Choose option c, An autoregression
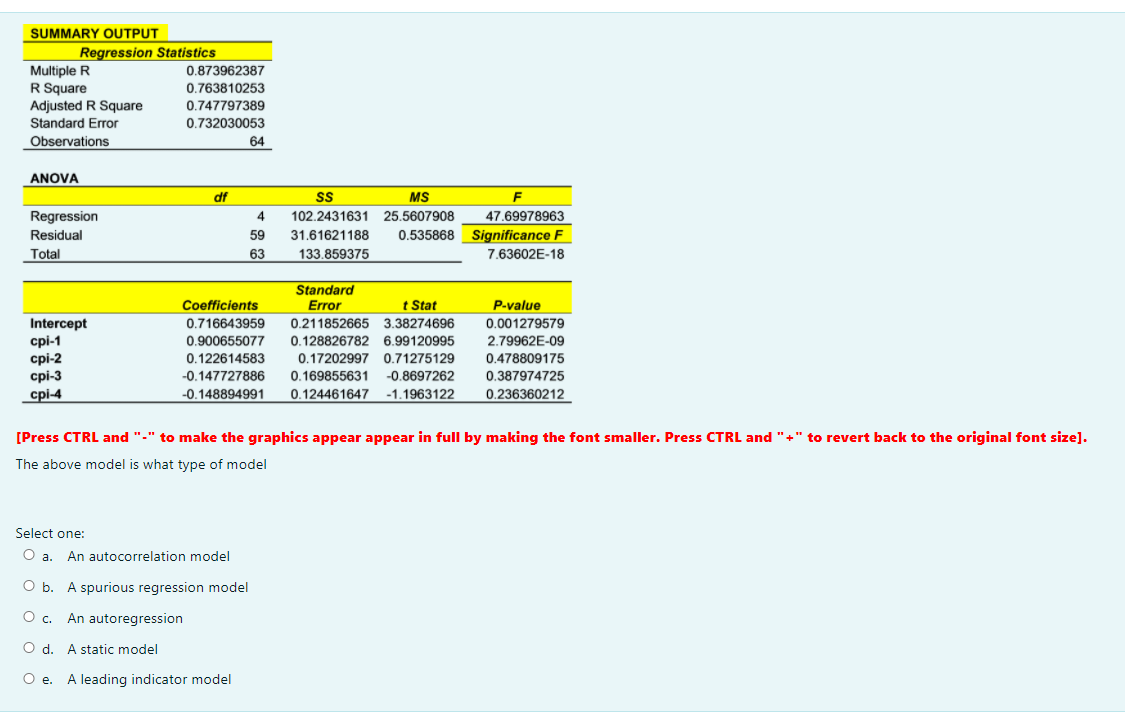This screenshot has height=713, width=1125. 29,617
